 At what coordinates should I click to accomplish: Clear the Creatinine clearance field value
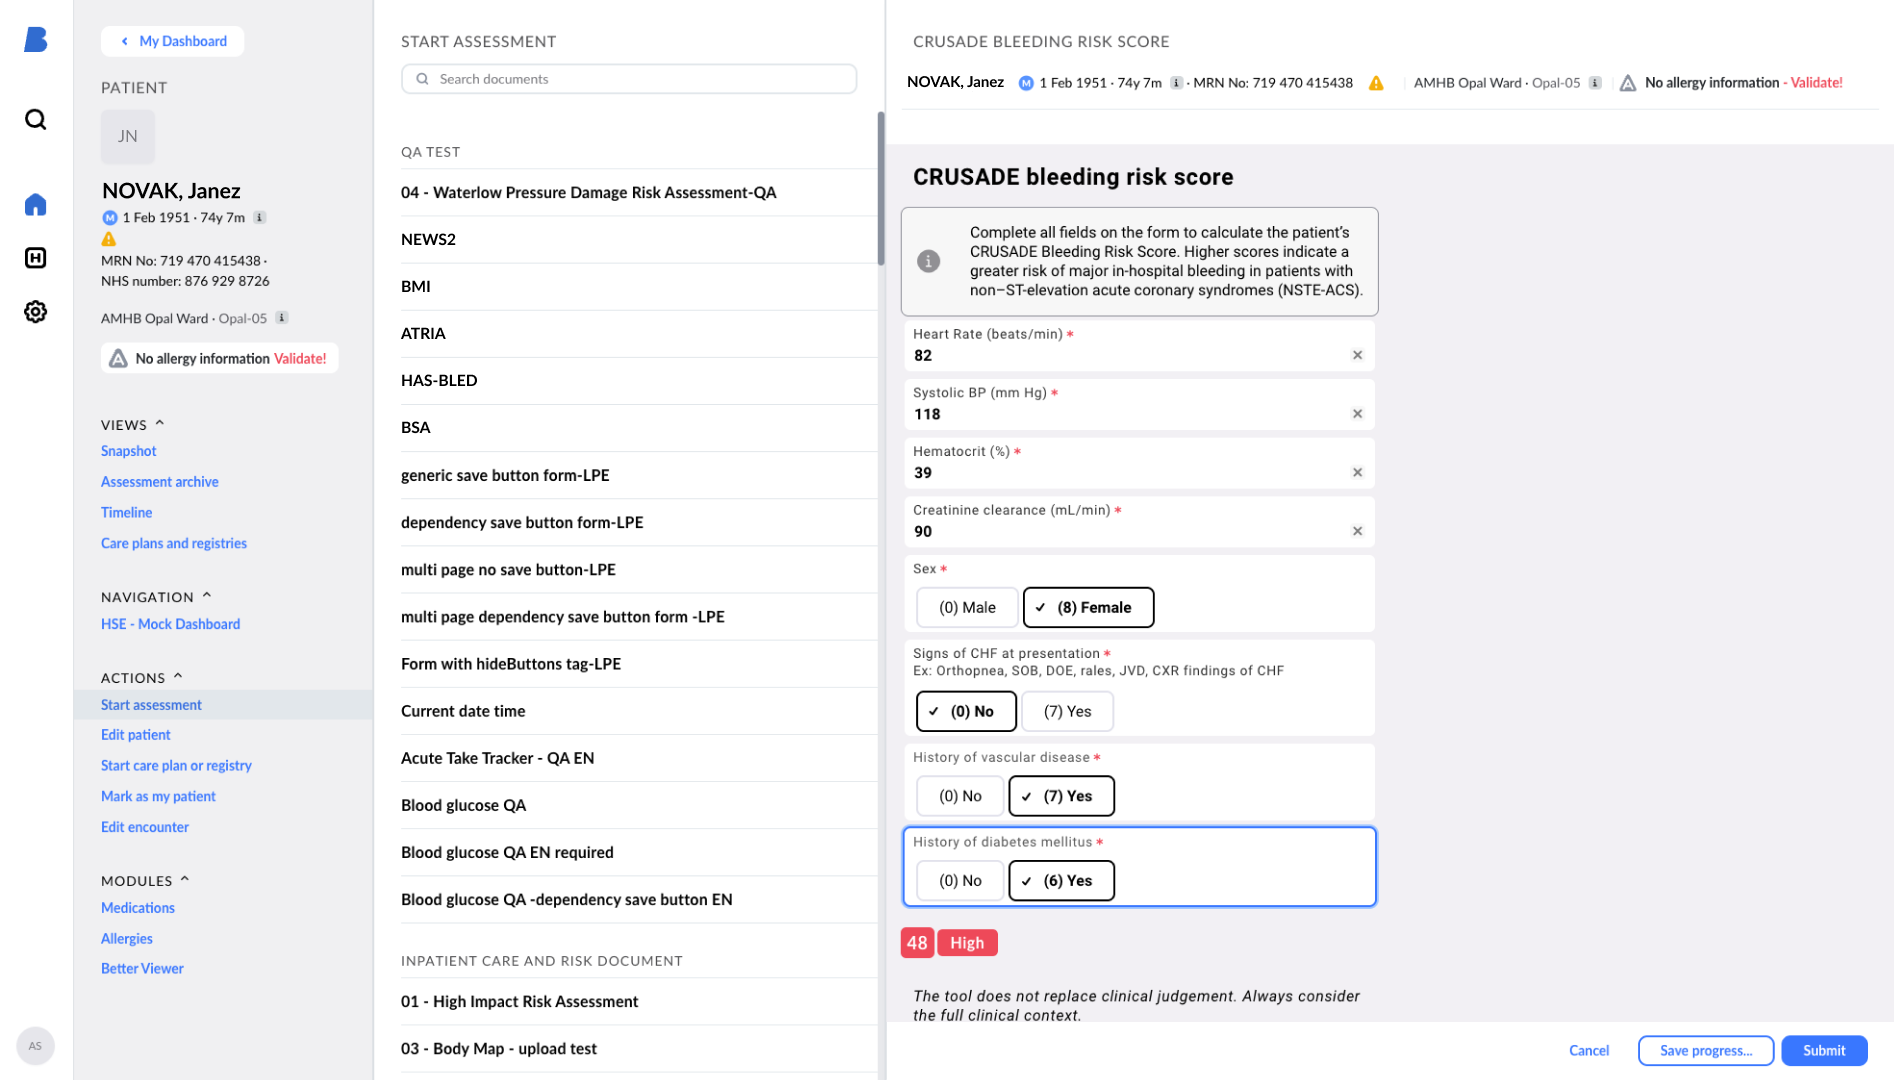(x=1357, y=531)
